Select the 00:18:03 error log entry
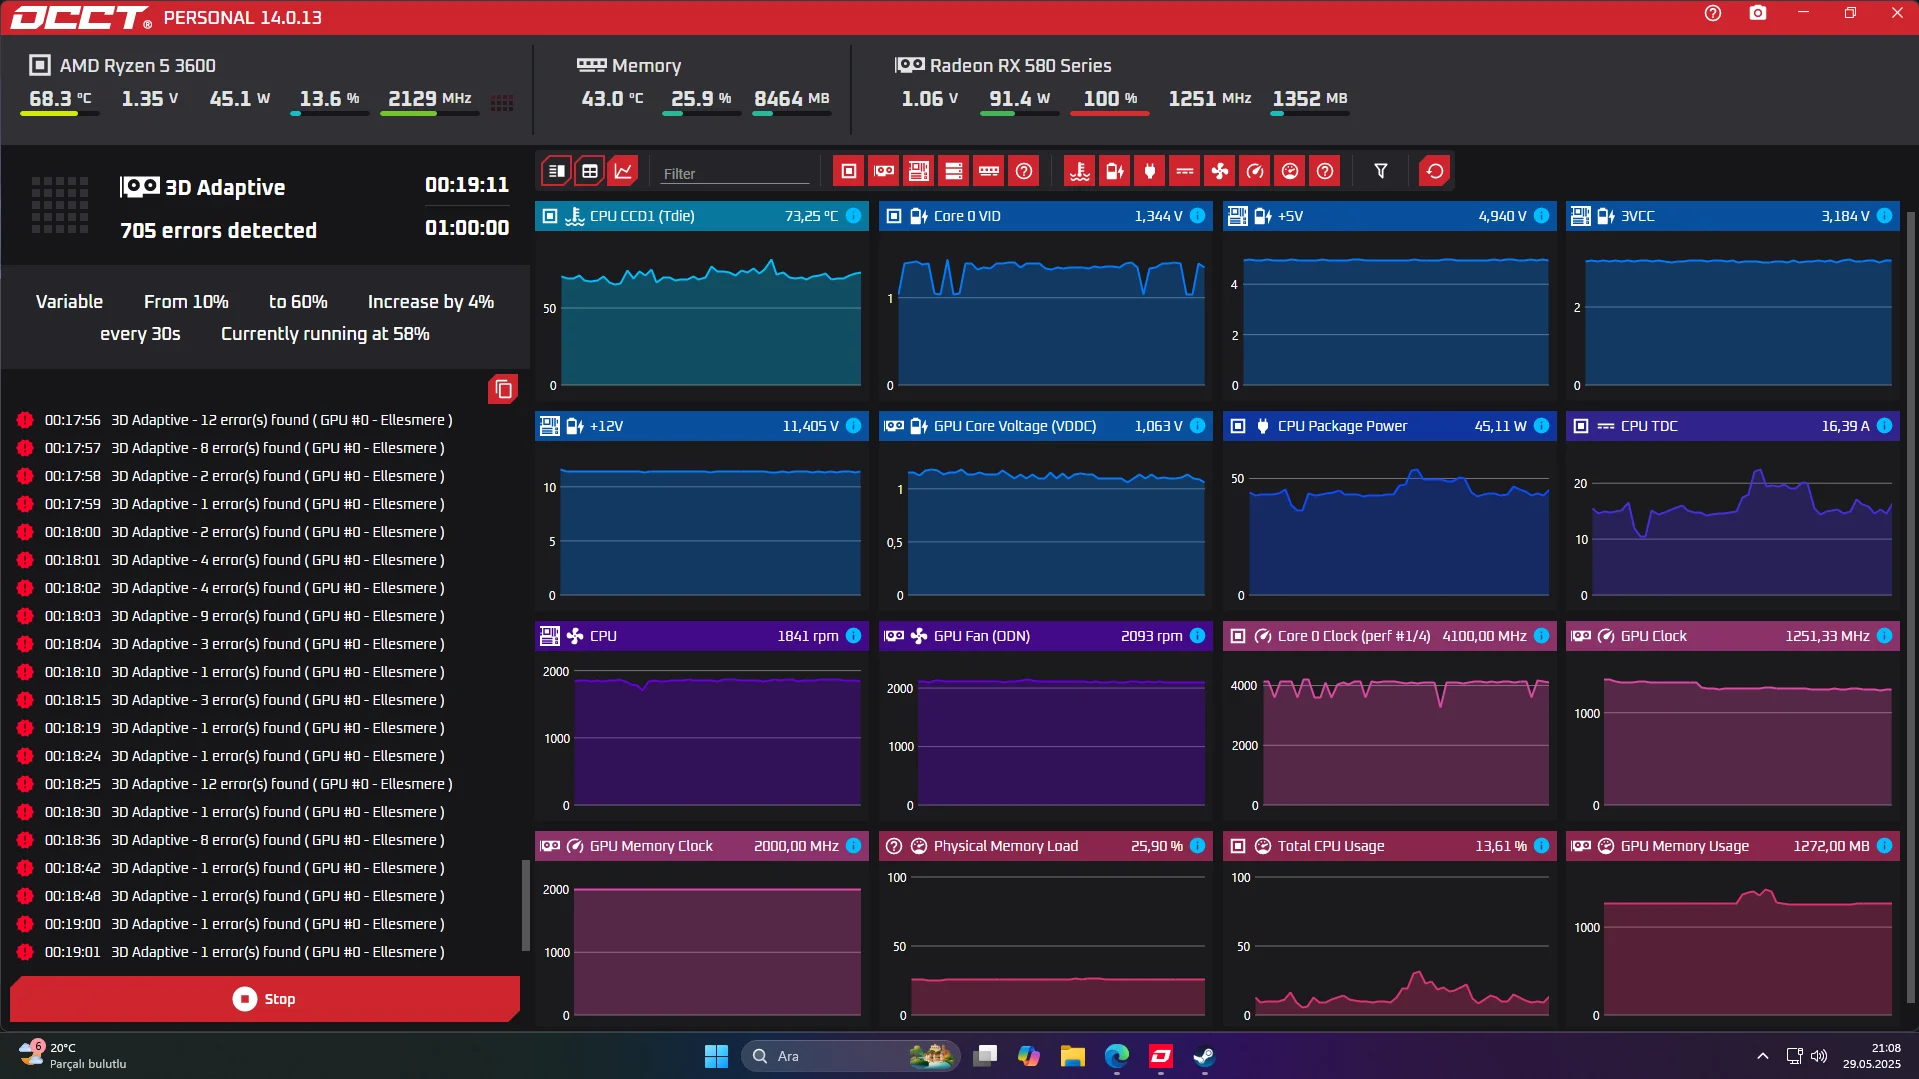This screenshot has height=1079, width=1919. click(x=265, y=616)
